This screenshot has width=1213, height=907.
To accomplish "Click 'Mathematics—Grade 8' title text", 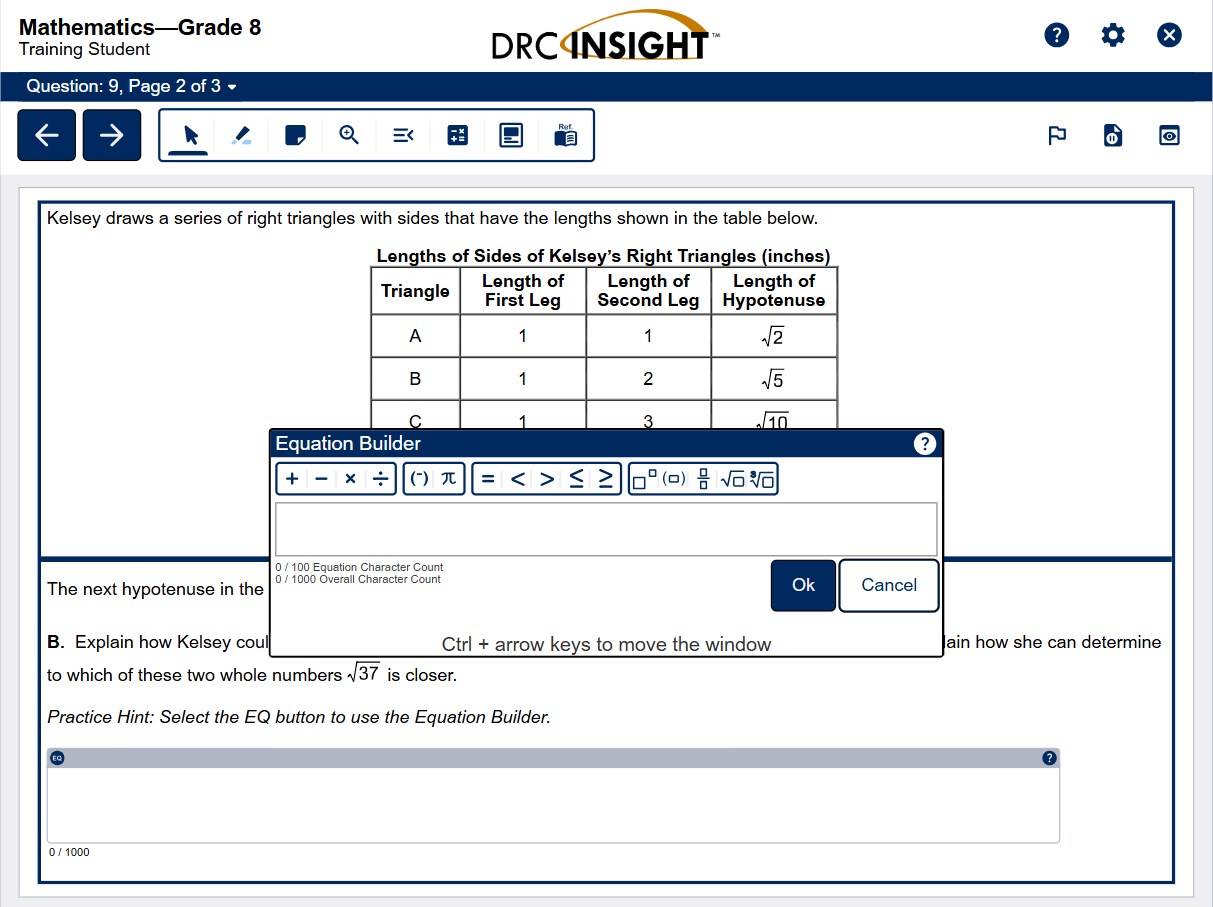I will pos(140,28).
